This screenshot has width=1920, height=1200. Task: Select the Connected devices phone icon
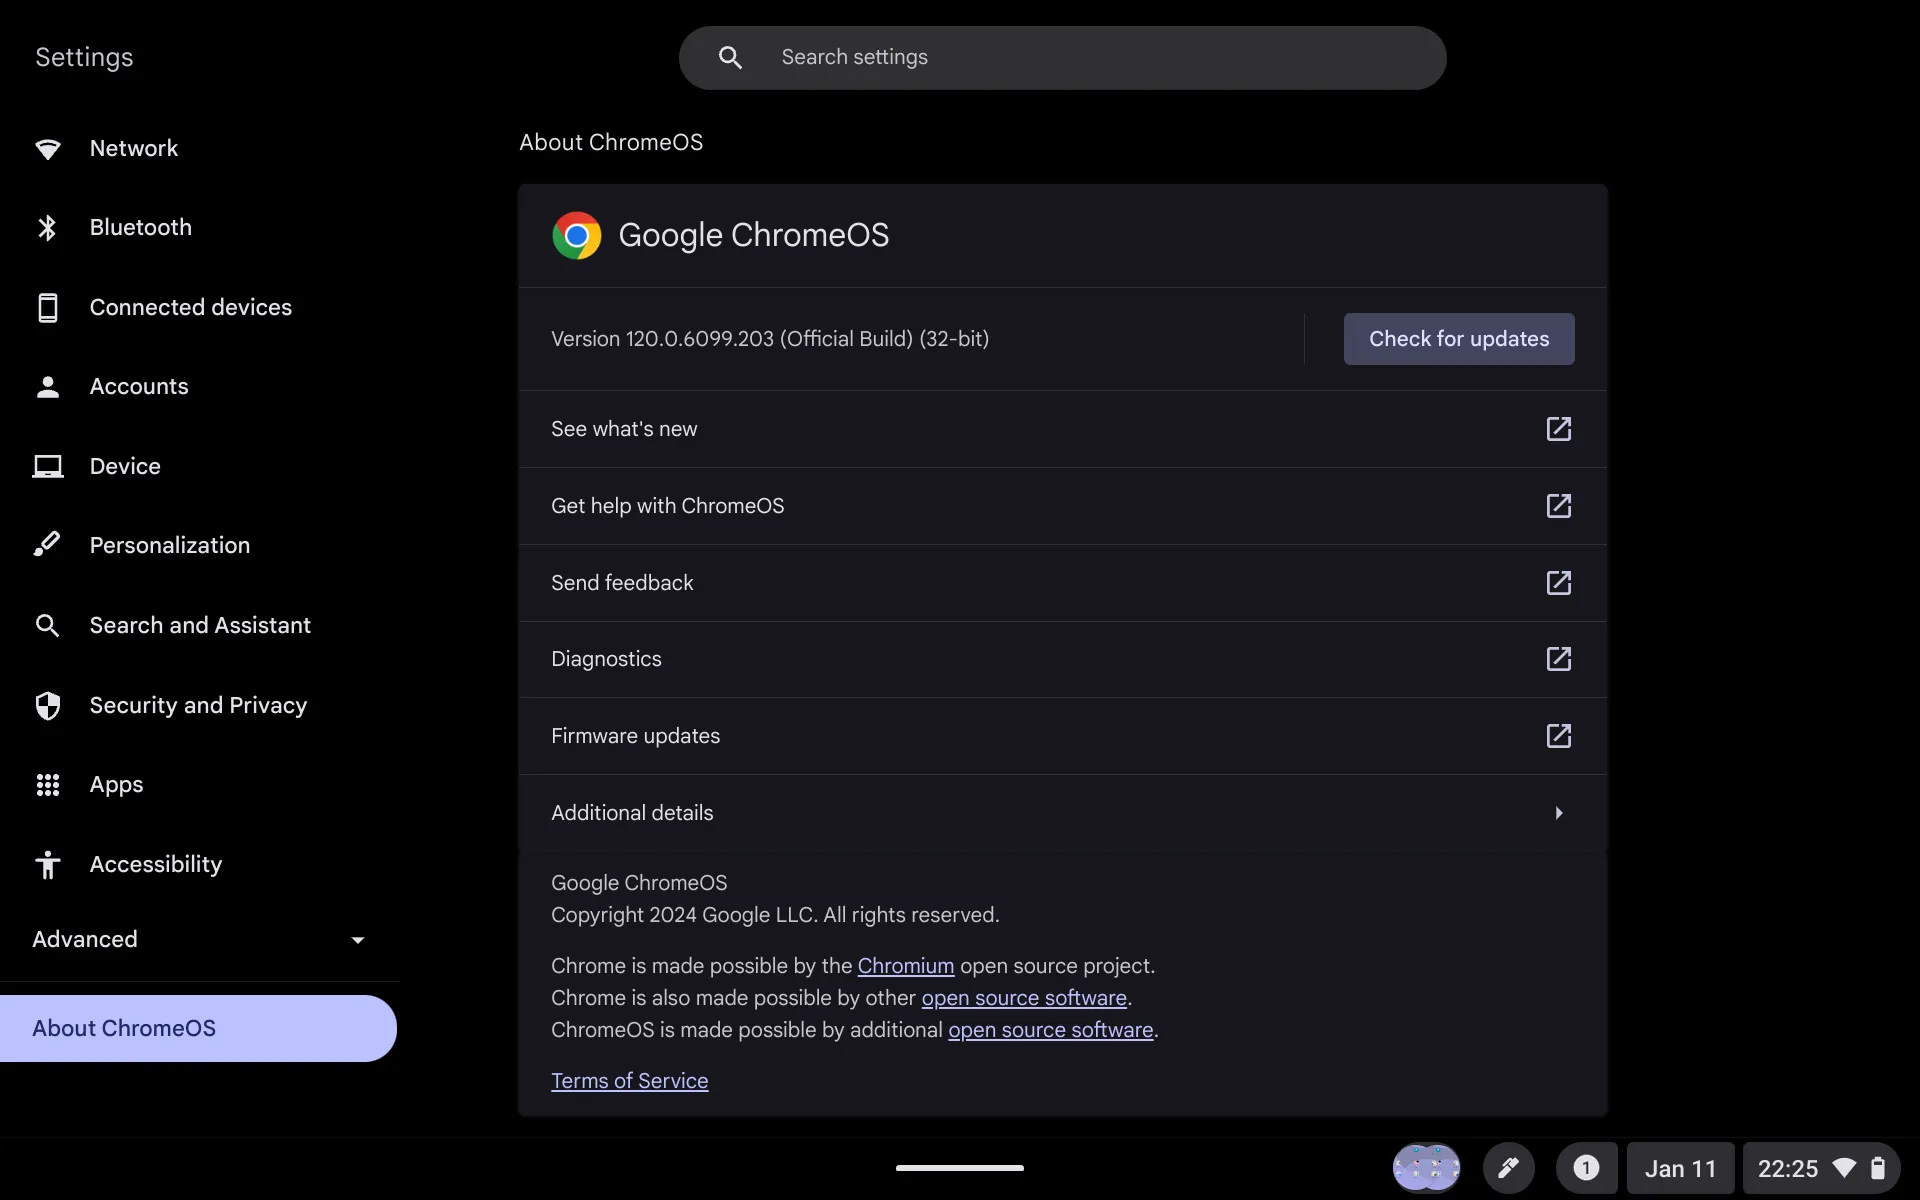[x=47, y=308]
